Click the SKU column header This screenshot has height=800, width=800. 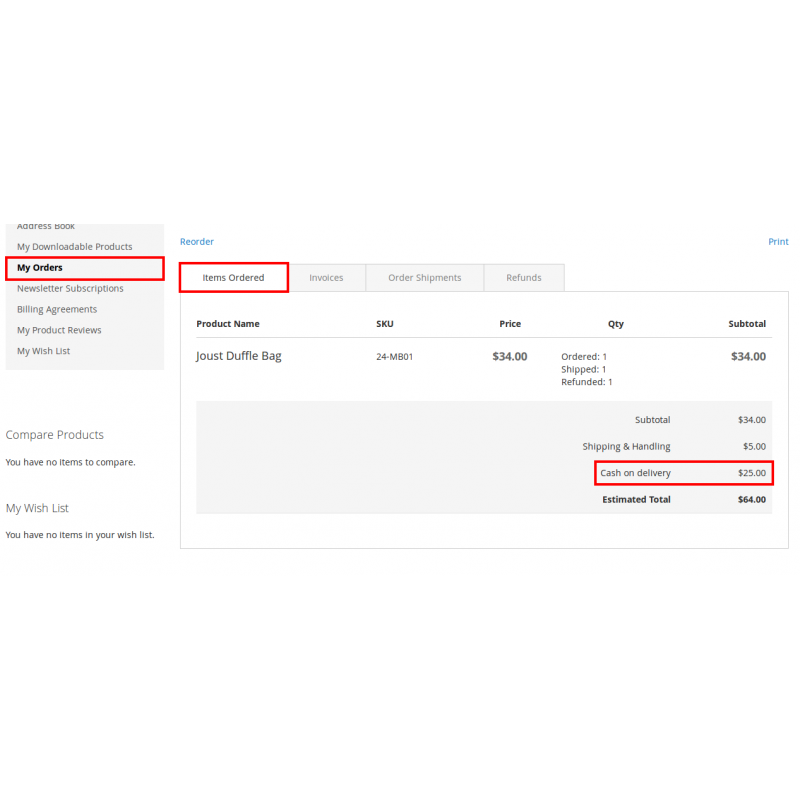coord(385,323)
